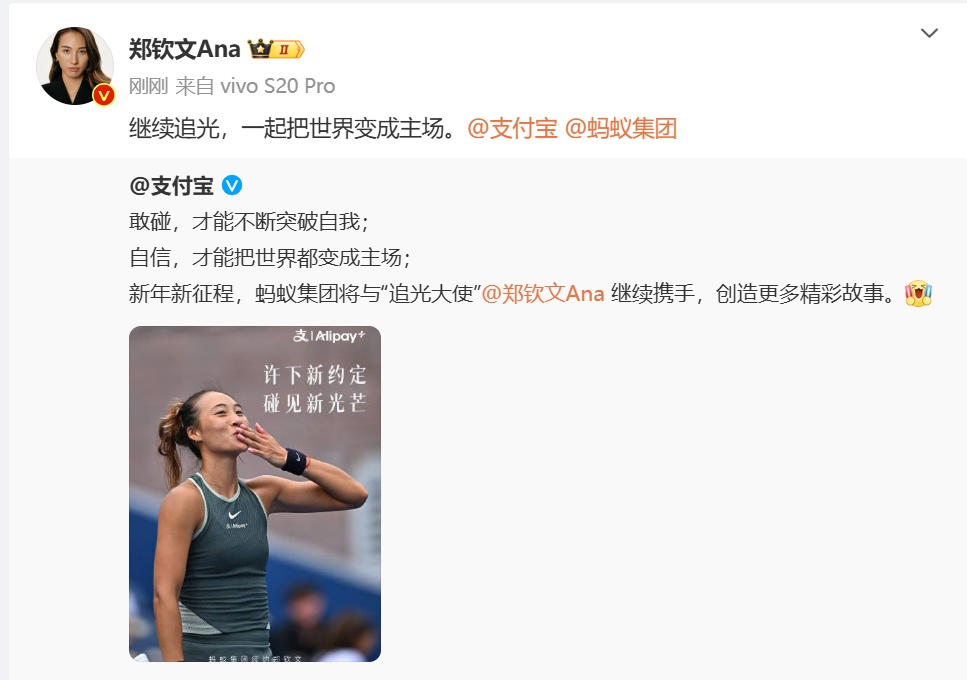Click the 刚刚 post timestamp
The height and width of the screenshot is (680, 967).
tap(148, 86)
